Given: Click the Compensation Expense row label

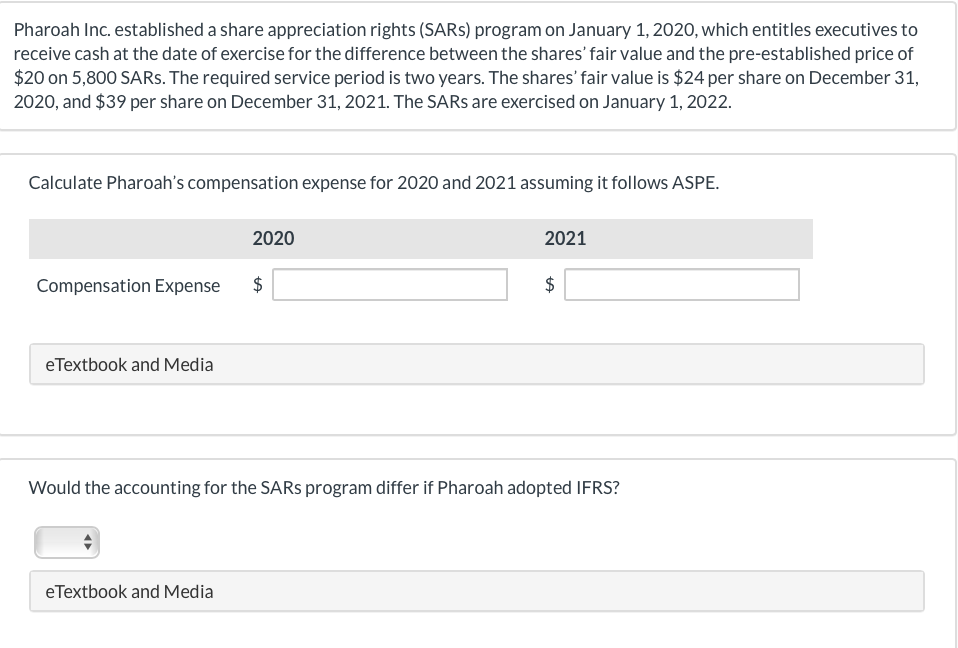Looking at the screenshot, I should click(x=128, y=285).
